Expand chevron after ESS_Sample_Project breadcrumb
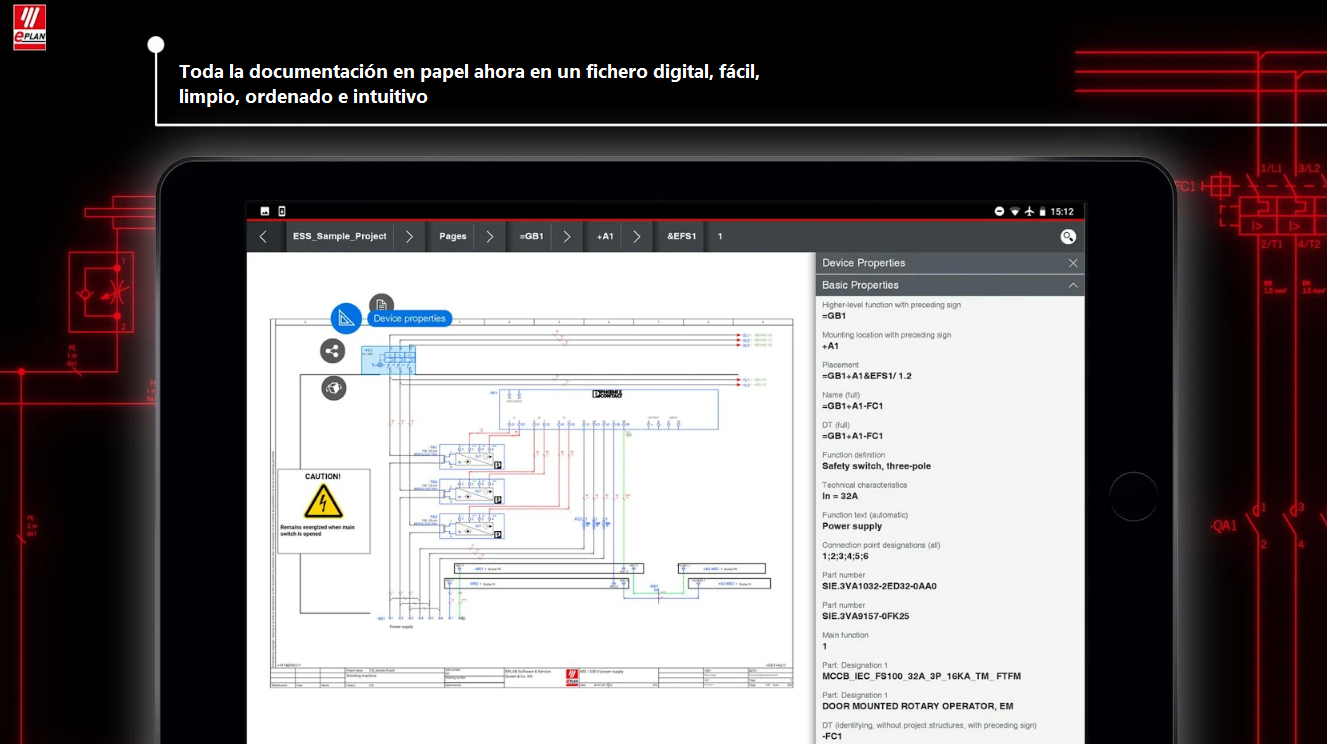This screenshot has height=744, width=1327. tap(409, 237)
